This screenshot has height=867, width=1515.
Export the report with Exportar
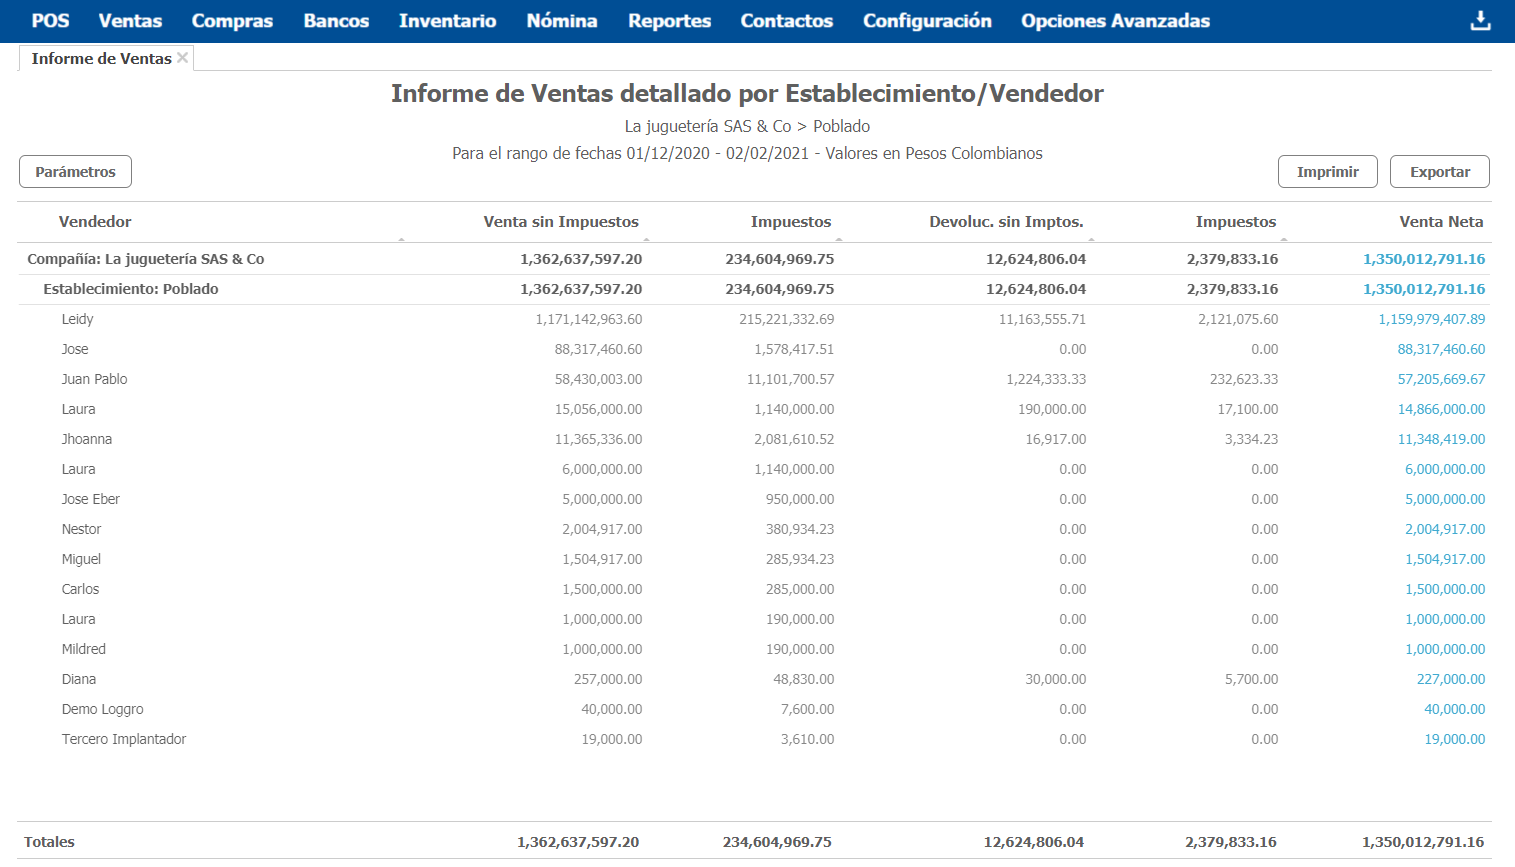(x=1439, y=172)
